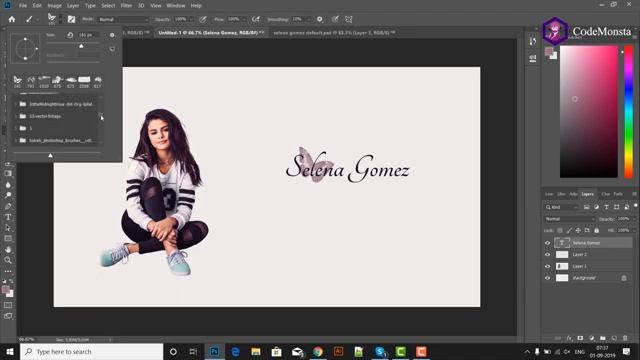Open the Brush tool preset picker

(x=31, y=19)
